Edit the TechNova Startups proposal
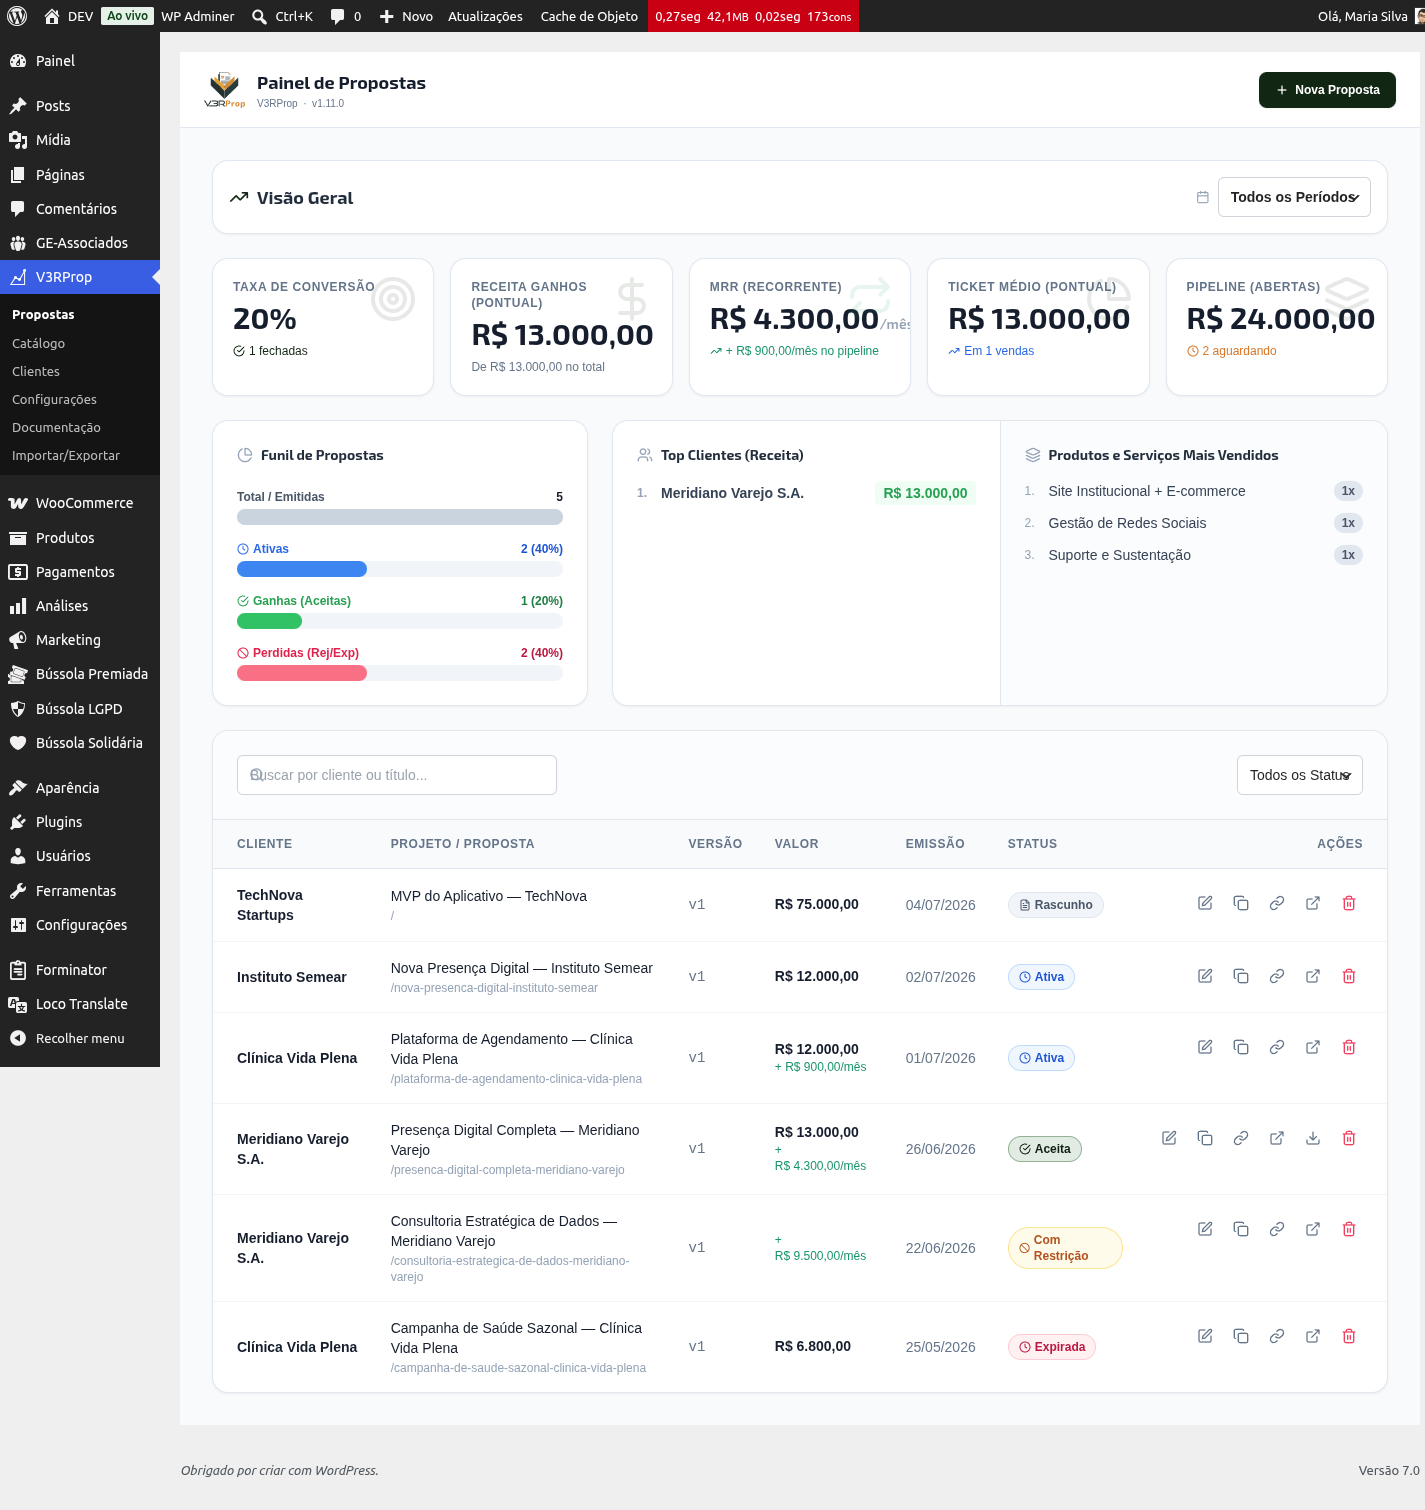Viewport: 1425px width, 1510px height. point(1205,903)
